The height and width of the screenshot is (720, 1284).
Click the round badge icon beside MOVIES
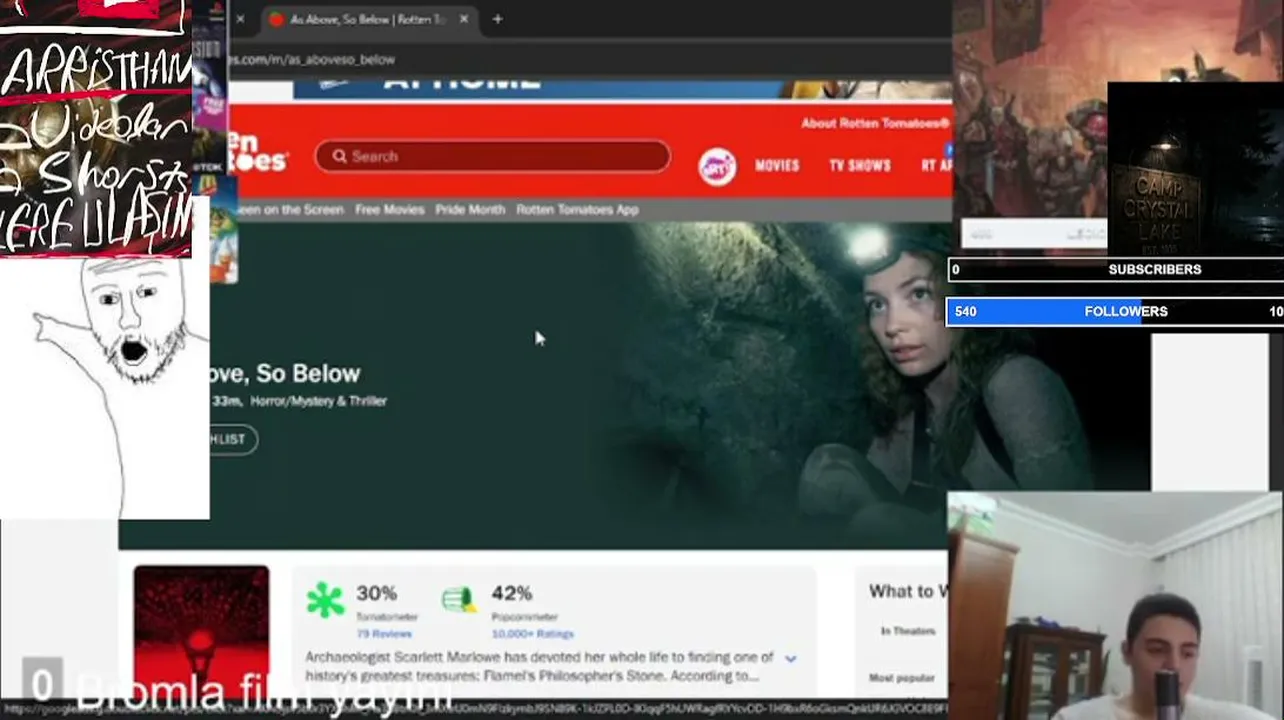[x=717, y=166]
